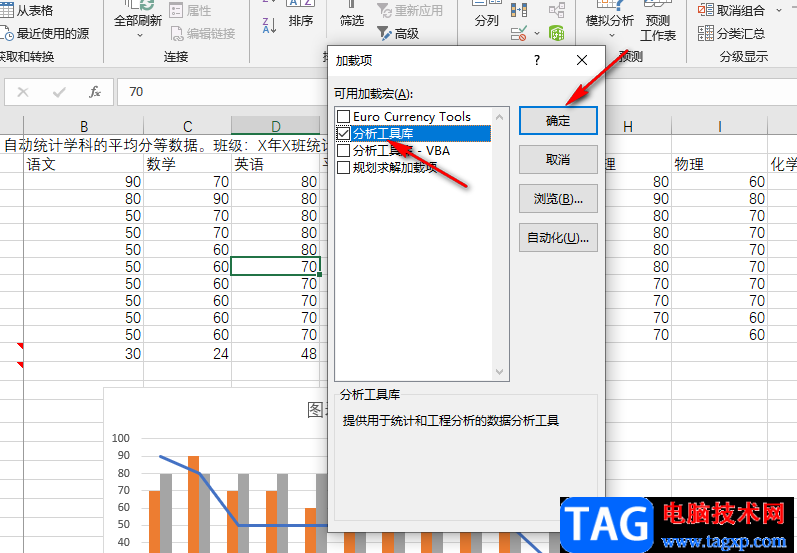Check the 分析工具库 - VBA checkbox
This screenshot has height=553, width=797.
point(344,150)
